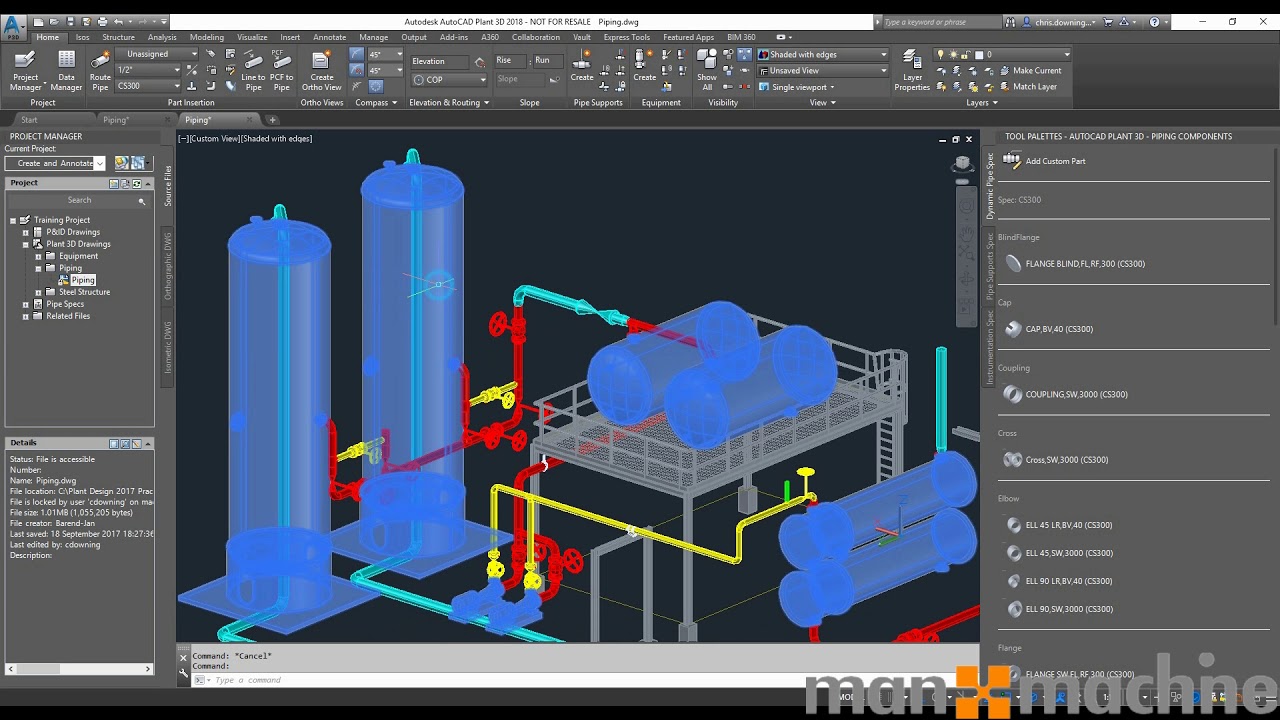Screen dimensions: 1280x720
Task: Toggle the layer freeze sun icon
Action: coord(952,54)
